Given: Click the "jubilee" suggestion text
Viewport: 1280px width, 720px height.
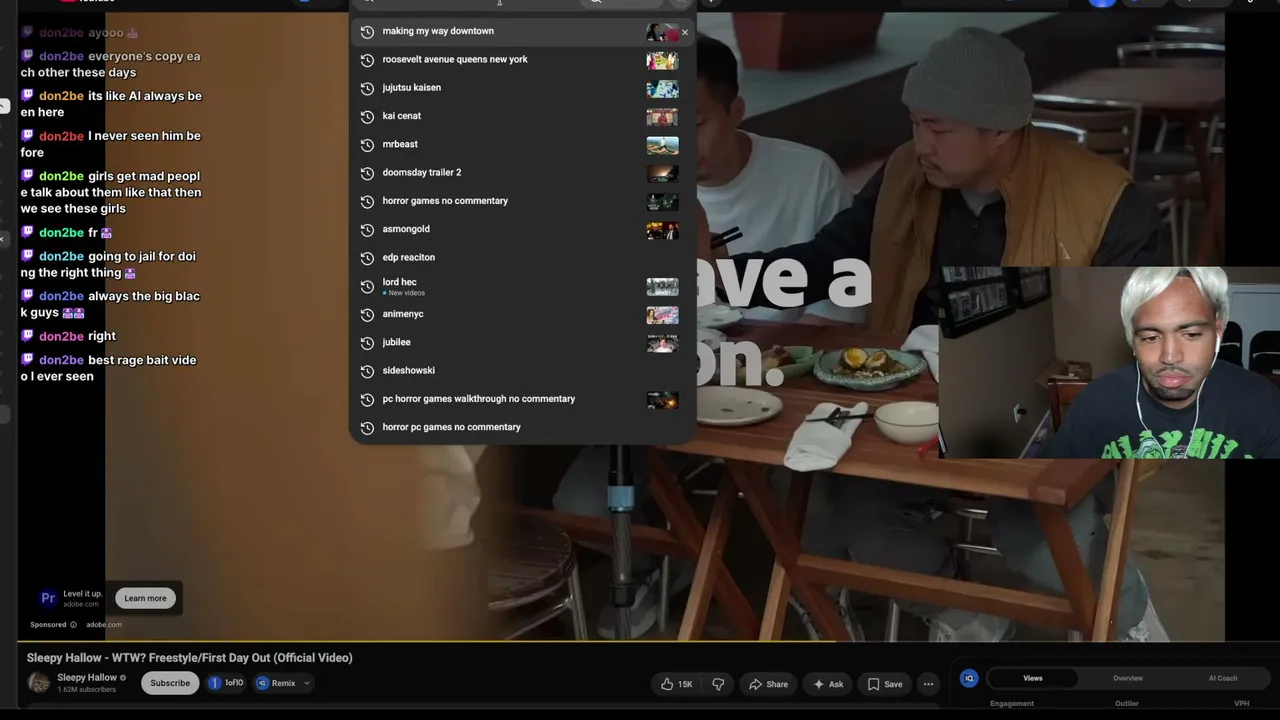Looking at the screenshot, I should pos(396,342).
